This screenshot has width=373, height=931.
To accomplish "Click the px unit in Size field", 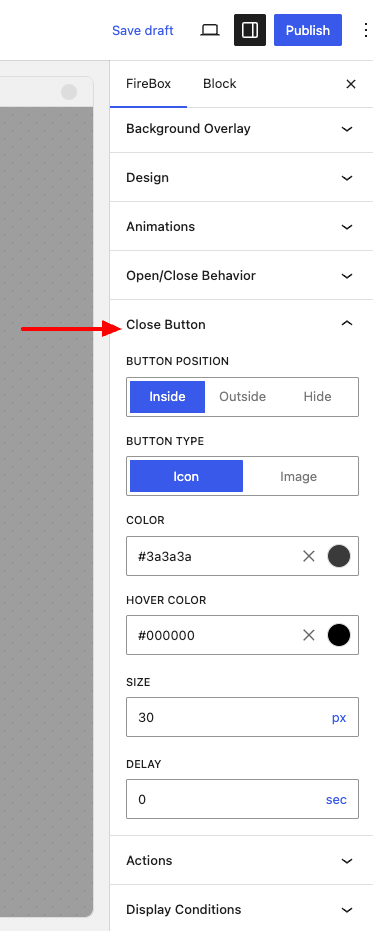I will (339, 718).
